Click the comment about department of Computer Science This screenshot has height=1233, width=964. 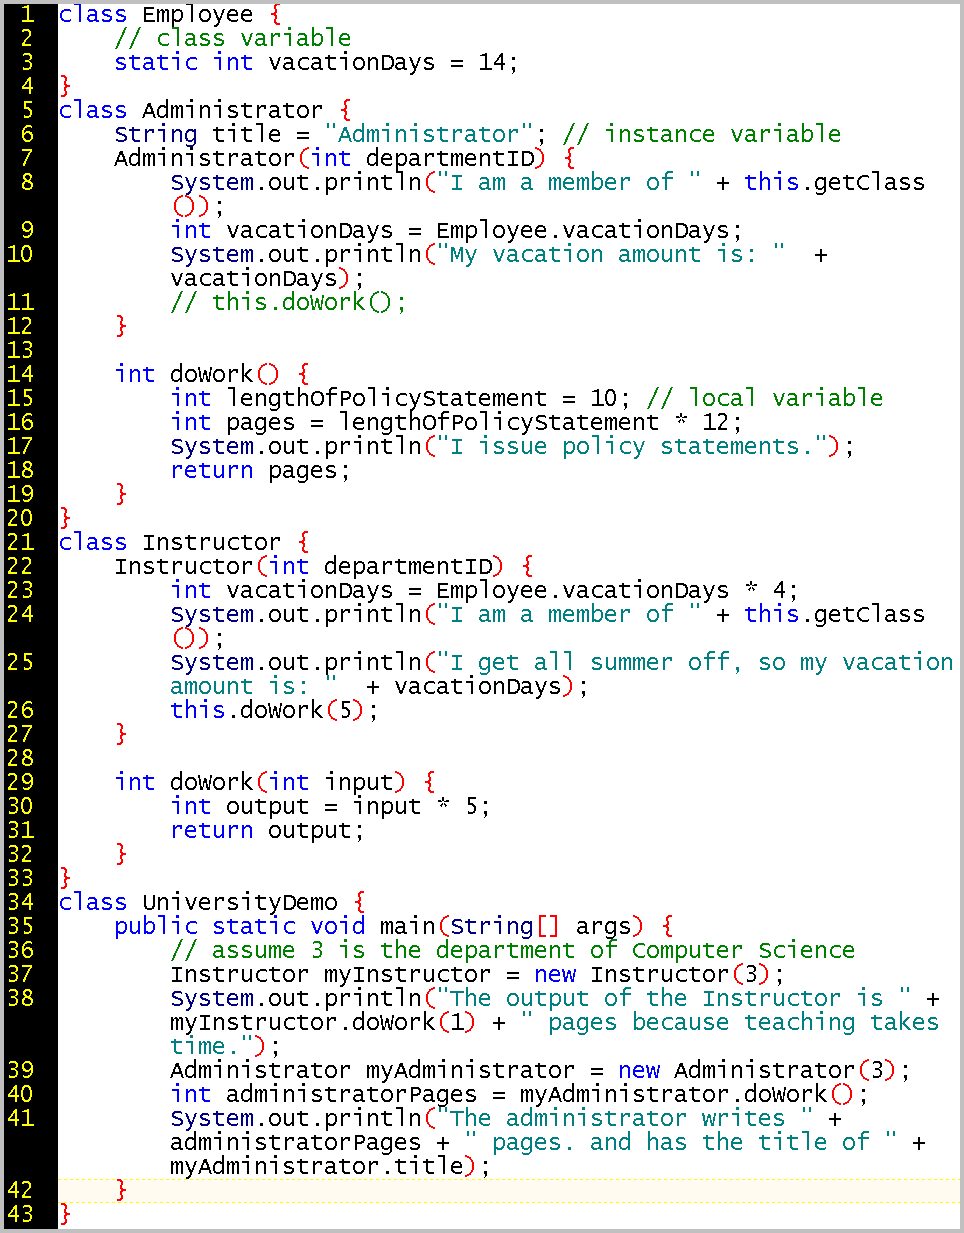click(x=513, y=951)
